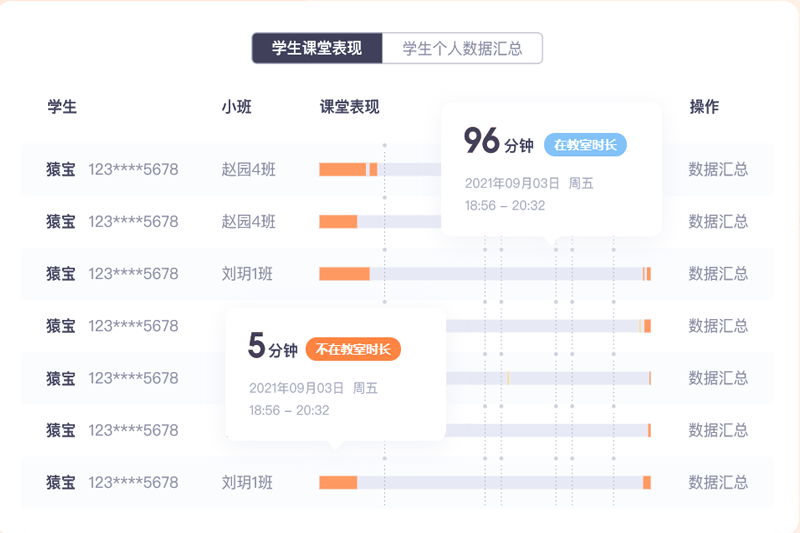
Task: Click orange end segment of third row's bar
Action: tap(648, 274)
